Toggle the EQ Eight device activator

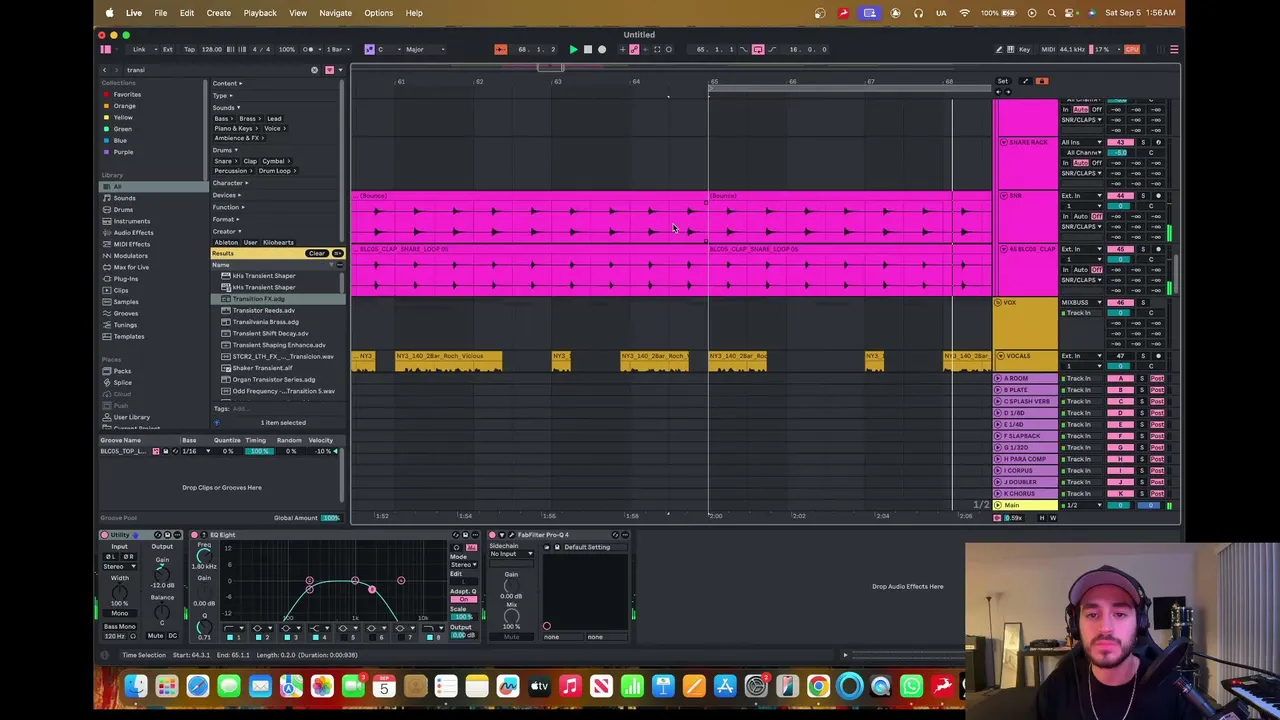194,535
